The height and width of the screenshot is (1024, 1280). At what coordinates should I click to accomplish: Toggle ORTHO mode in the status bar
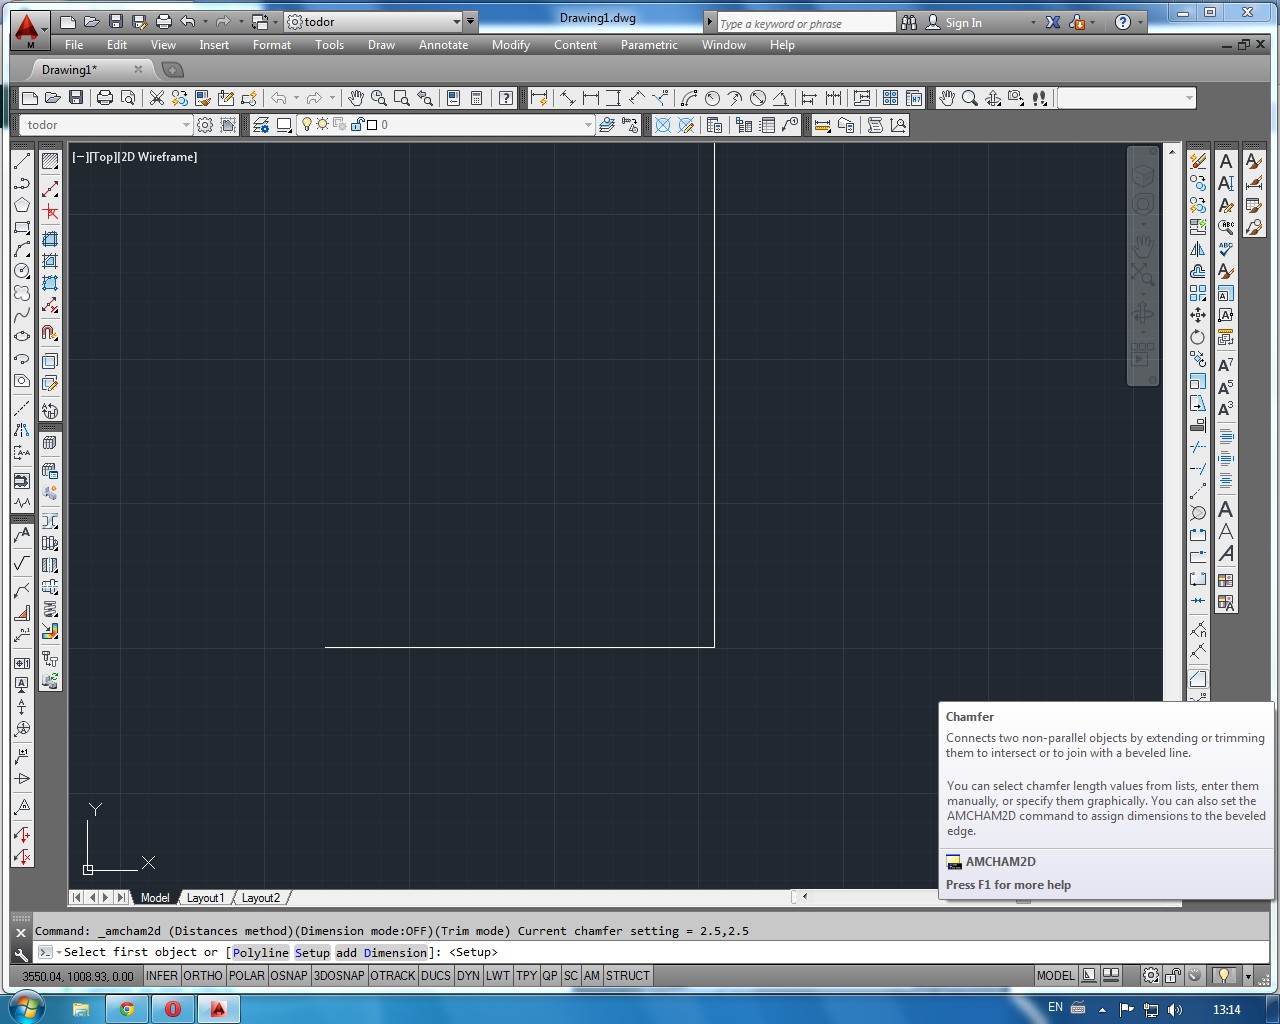203,976
